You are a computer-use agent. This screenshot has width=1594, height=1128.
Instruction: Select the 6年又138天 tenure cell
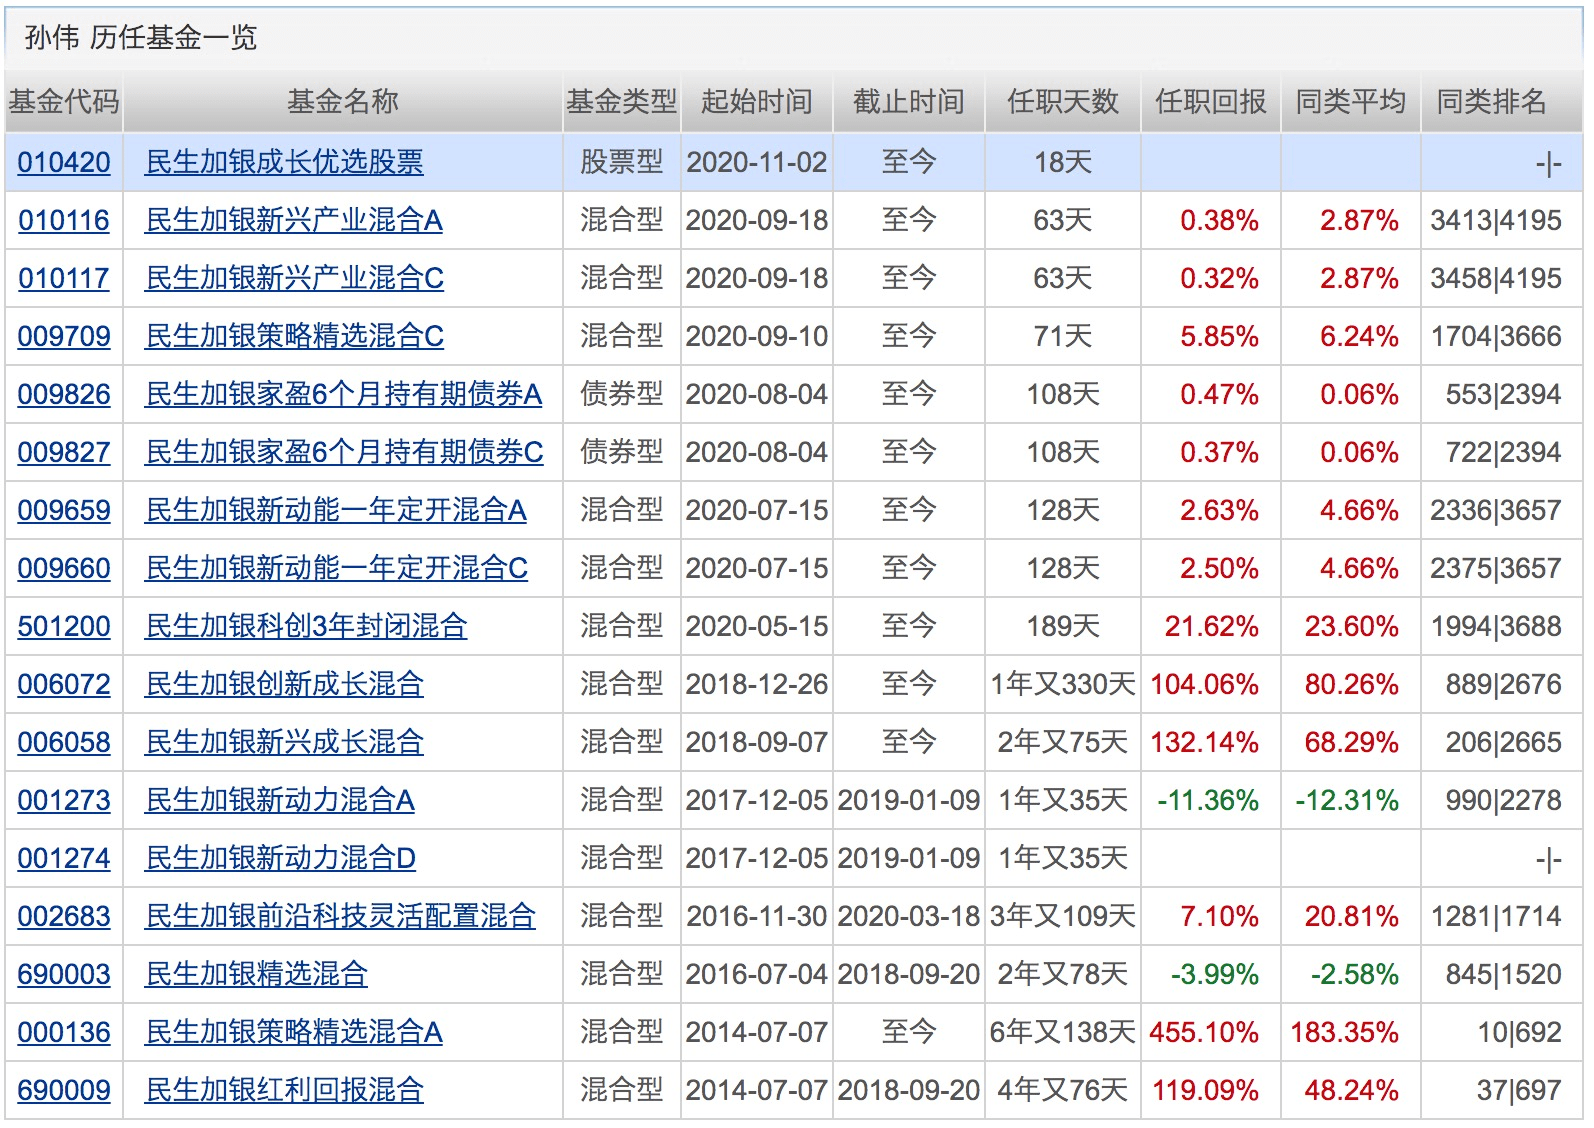[1063, 1032]
